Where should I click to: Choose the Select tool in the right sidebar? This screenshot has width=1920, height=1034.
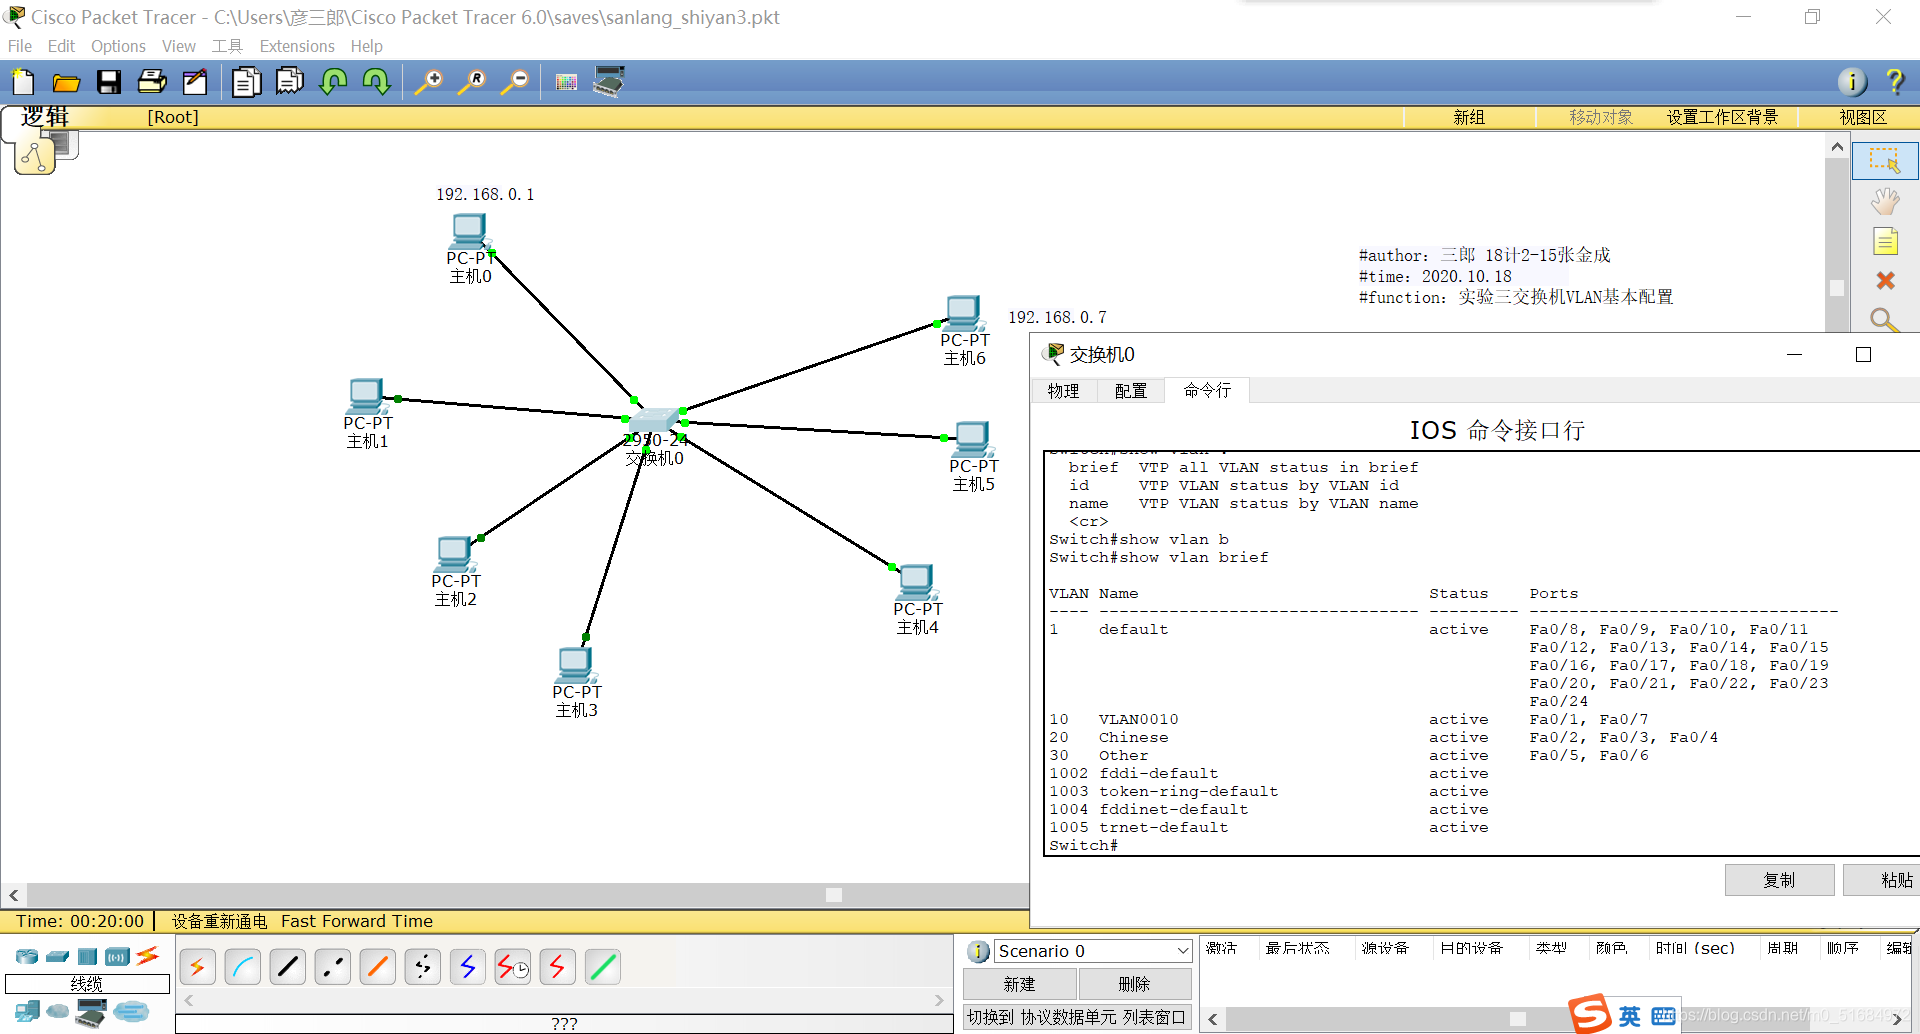click(x=1885, y=161)
